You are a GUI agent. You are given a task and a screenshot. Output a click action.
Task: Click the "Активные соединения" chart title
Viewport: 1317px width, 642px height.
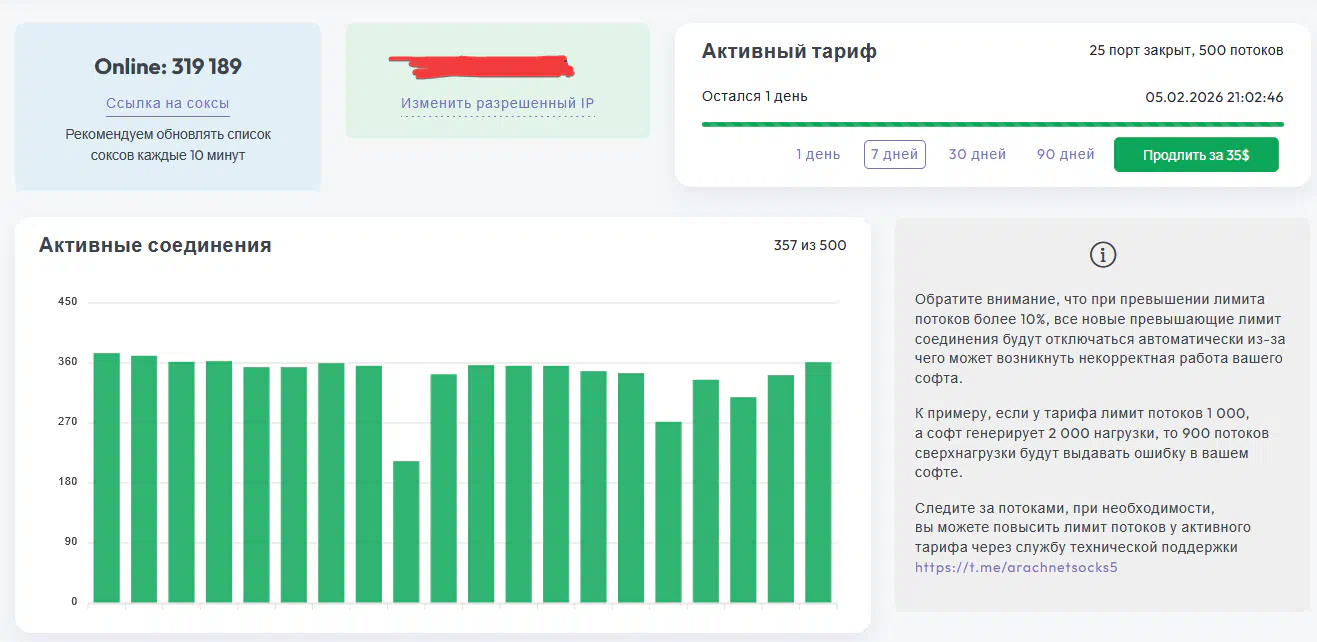click(x=155, y=245)
